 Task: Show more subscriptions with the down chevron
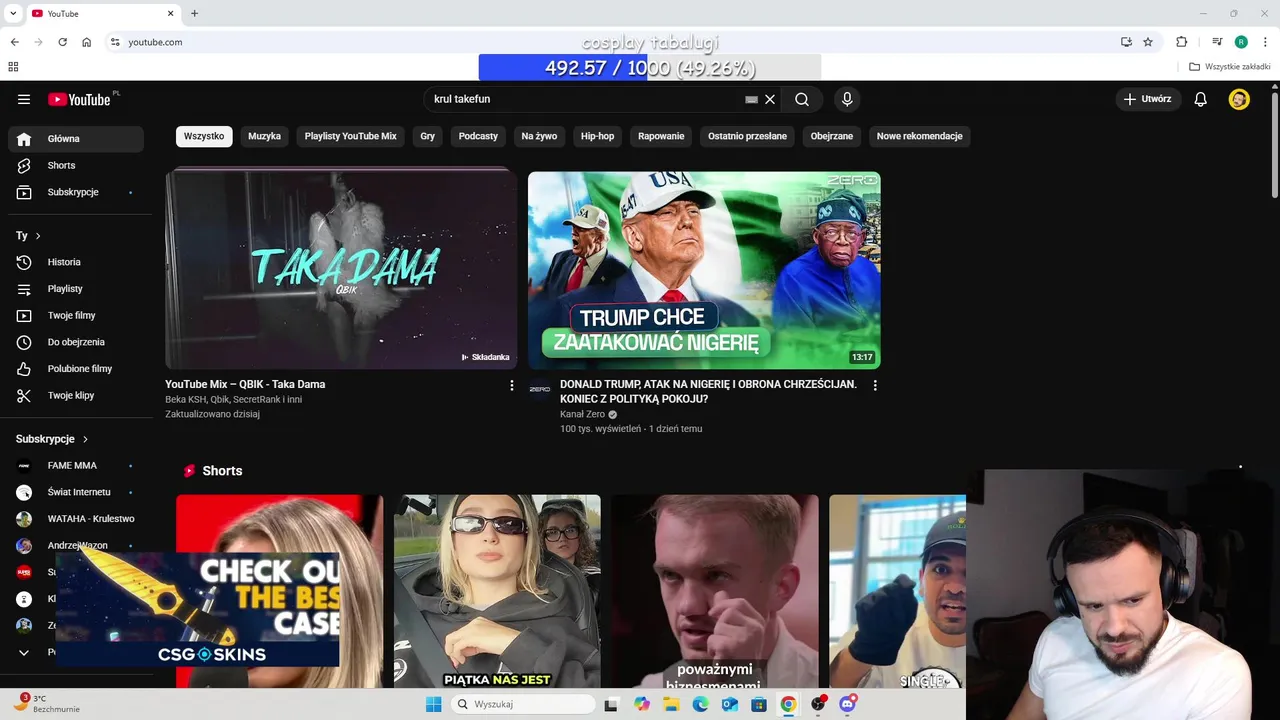(24, 652)
